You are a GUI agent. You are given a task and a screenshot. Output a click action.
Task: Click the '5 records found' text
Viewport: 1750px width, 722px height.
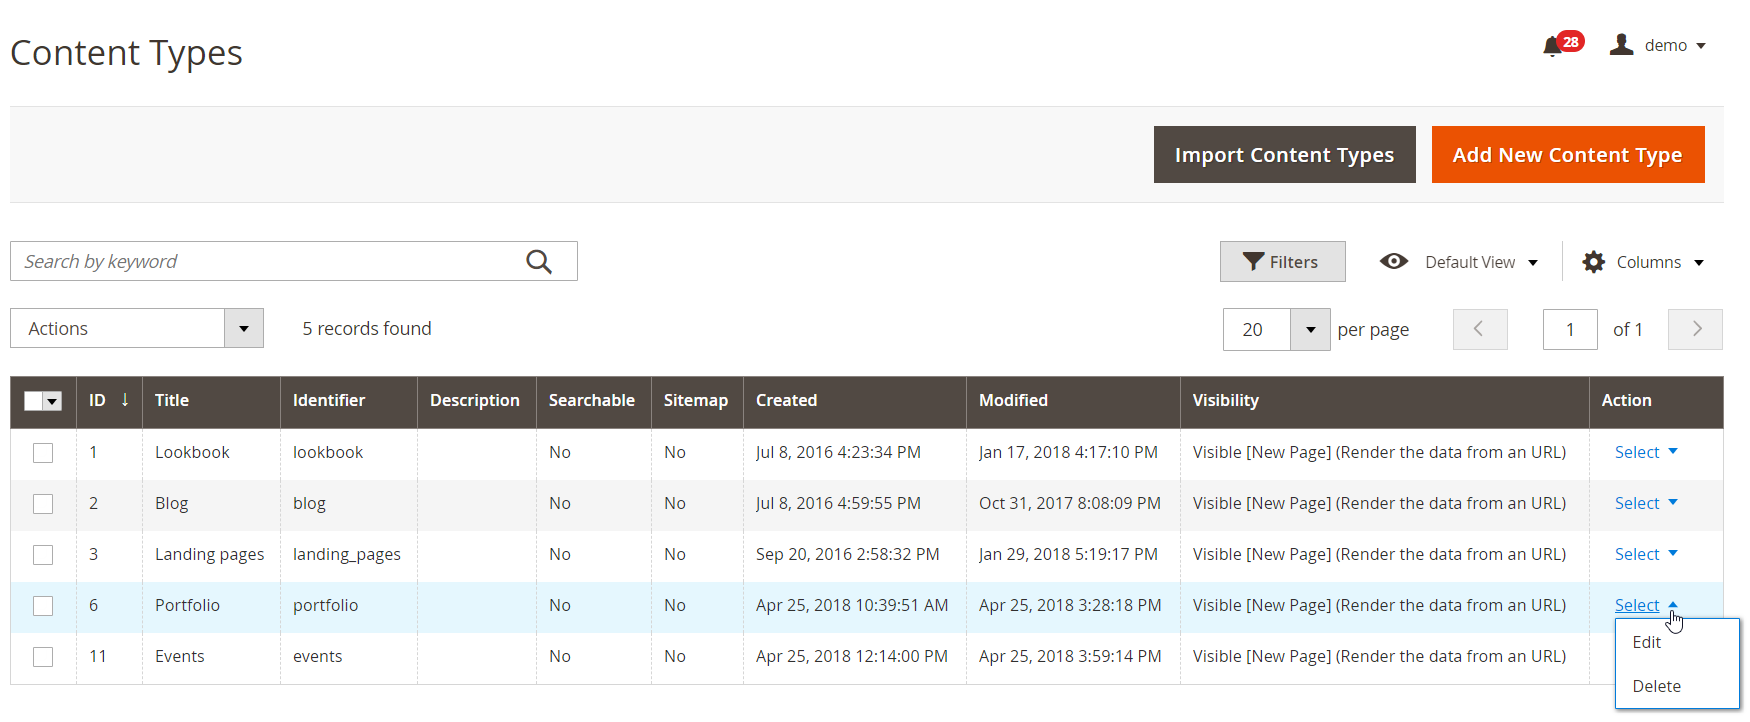pyautogui.click(x=367, y=328)
